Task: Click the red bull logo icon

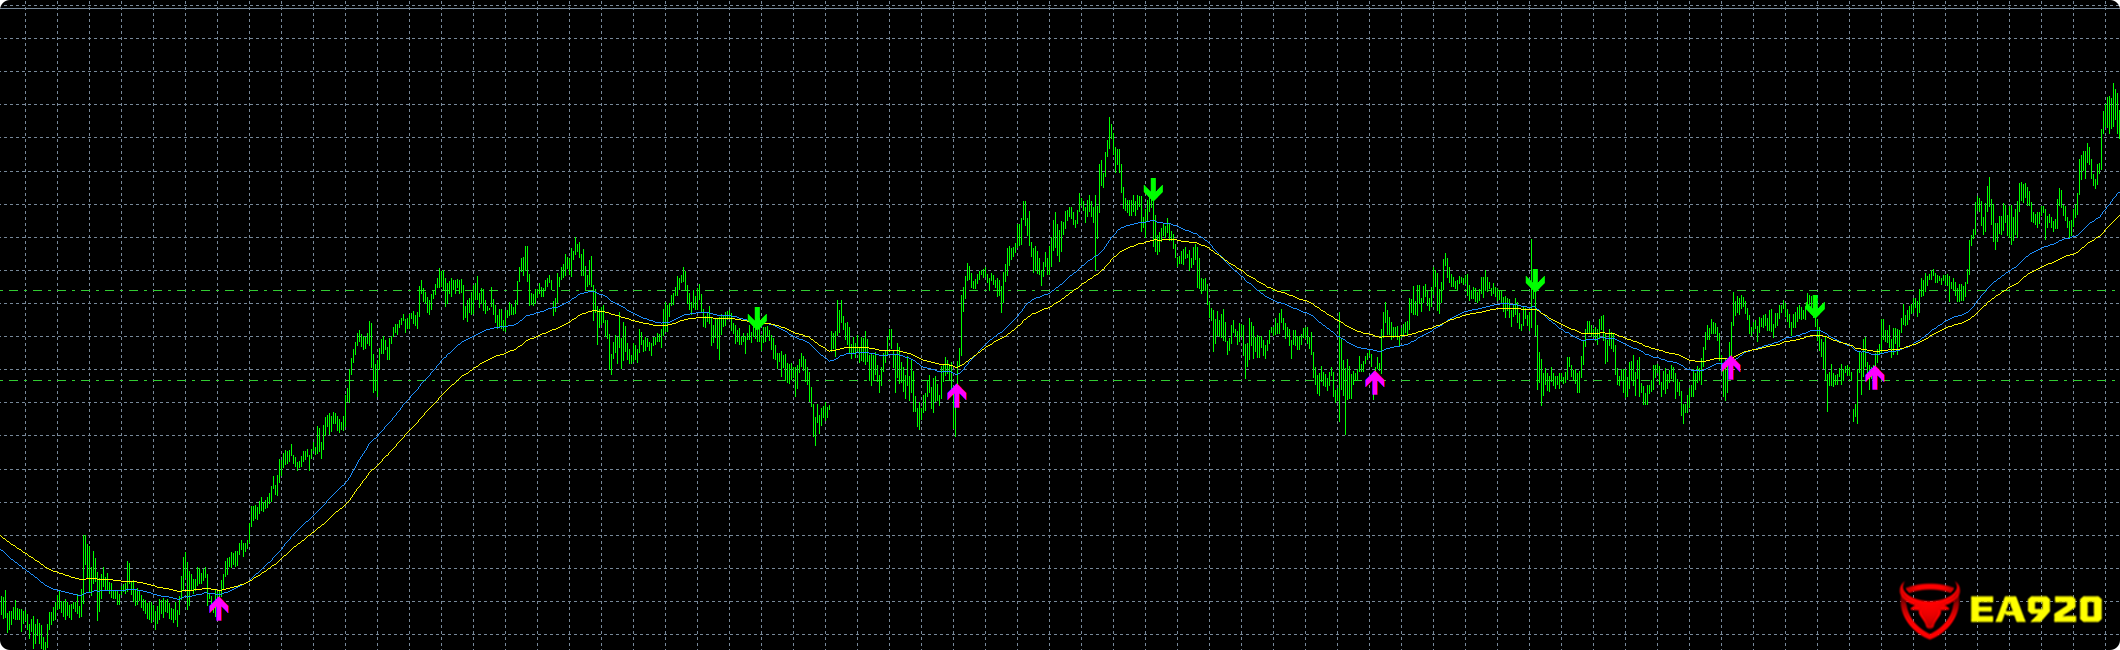Action: (1929, 609)
